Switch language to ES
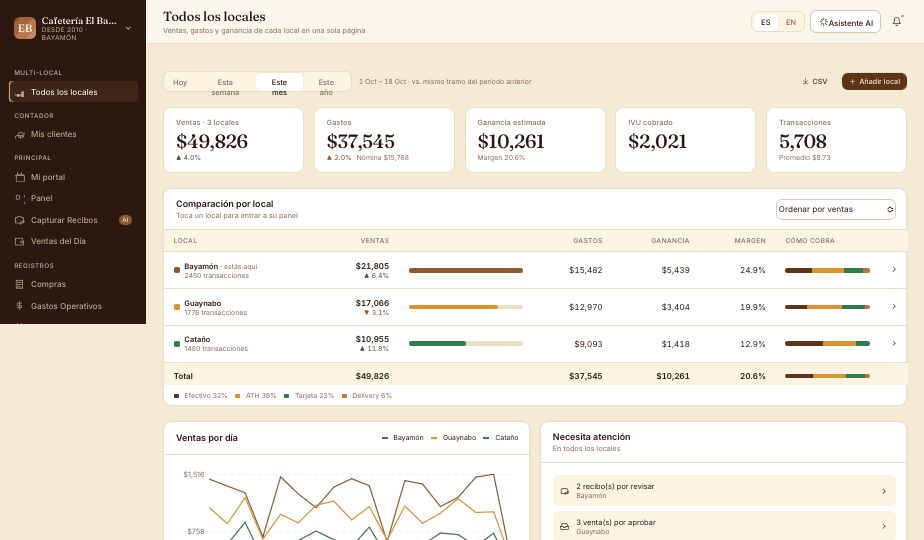924x540 pixels. (x=765, y=22)
